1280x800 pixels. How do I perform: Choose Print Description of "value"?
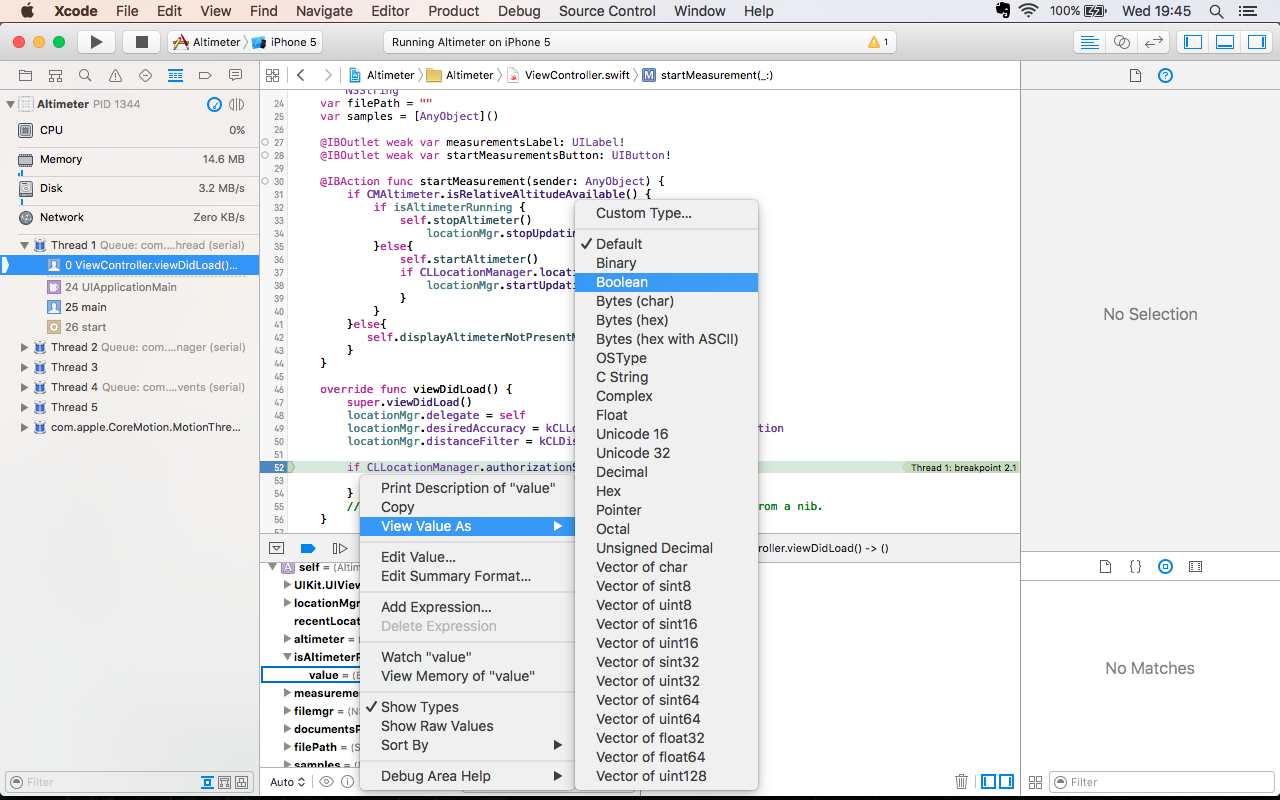pos(467,488)
